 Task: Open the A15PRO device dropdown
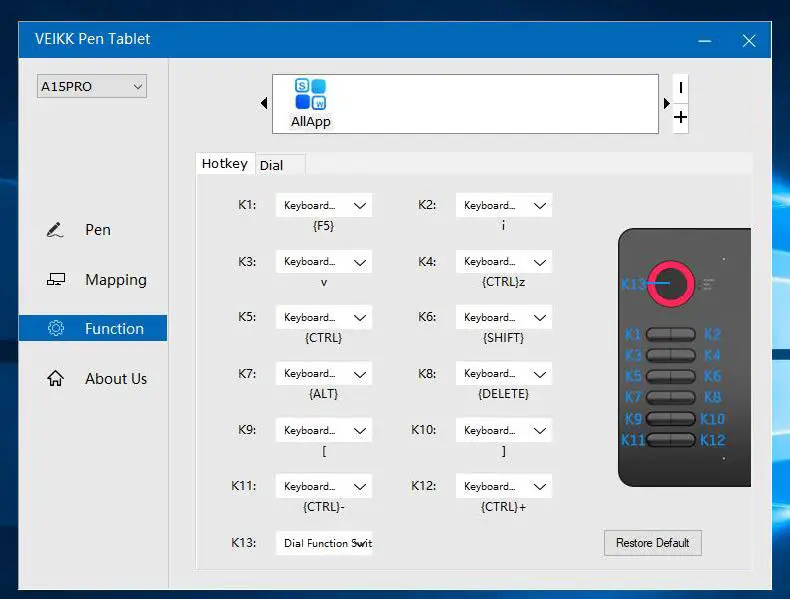pyautogui.click(x=92, y=87)
